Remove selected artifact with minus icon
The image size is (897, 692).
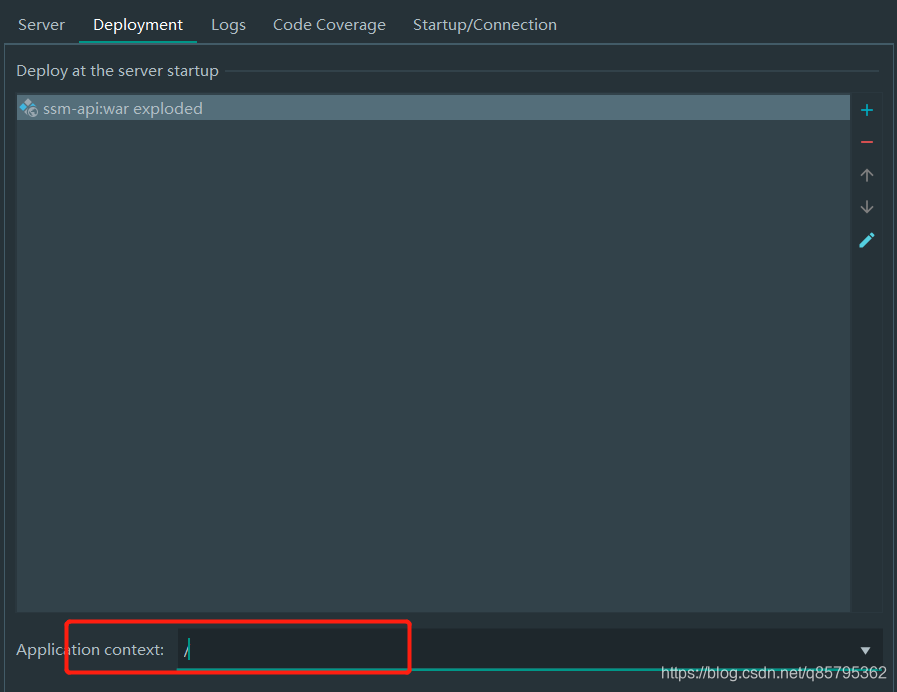[867, 142]
